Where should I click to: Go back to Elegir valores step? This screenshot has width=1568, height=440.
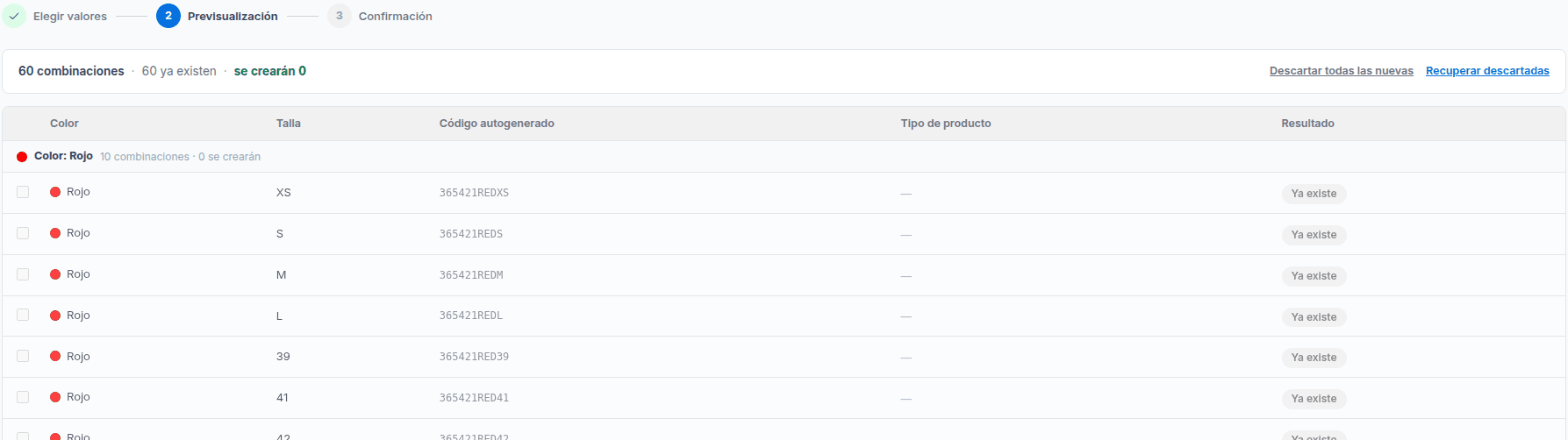point(70,17)
